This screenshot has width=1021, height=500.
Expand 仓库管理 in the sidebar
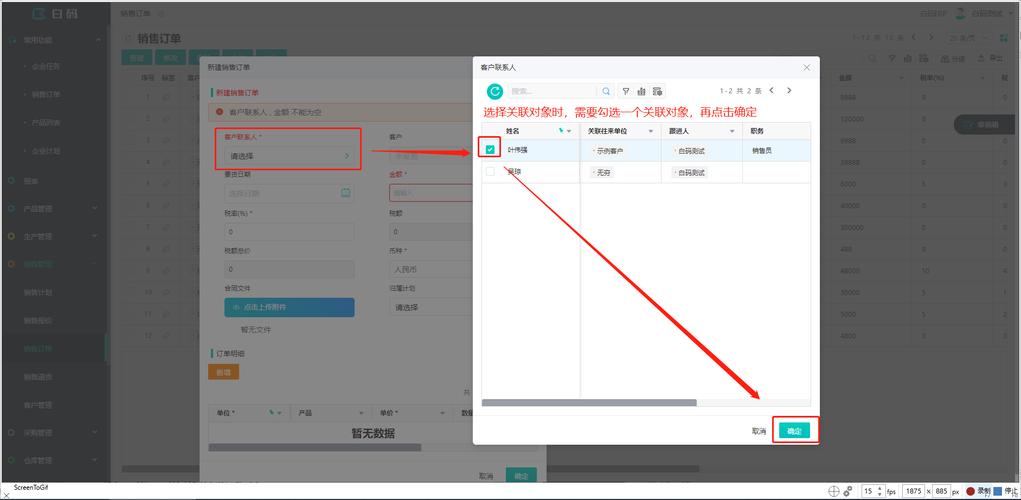tap(53, 460)
